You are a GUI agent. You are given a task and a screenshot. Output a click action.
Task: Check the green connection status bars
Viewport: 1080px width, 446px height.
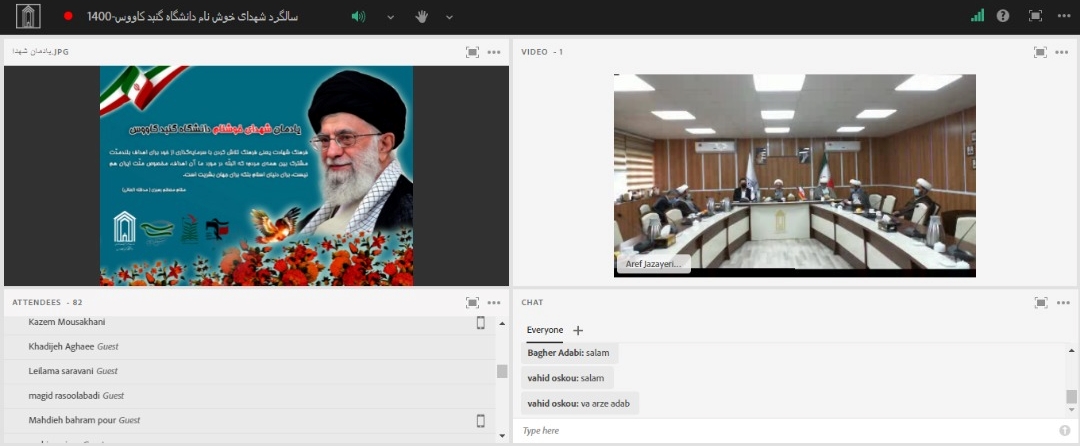[977, 16]
